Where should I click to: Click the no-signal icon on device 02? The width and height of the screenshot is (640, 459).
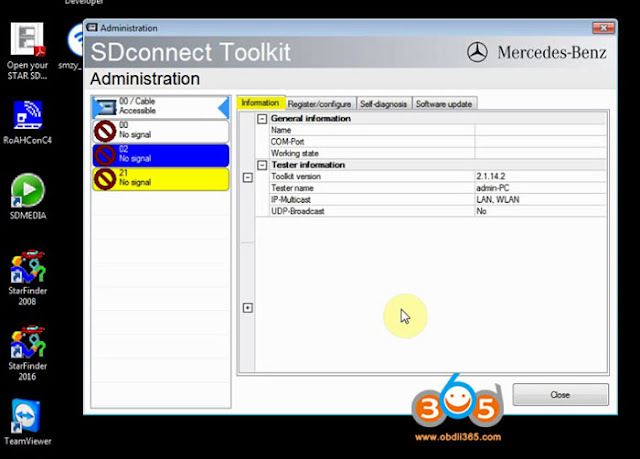(105, 155)
